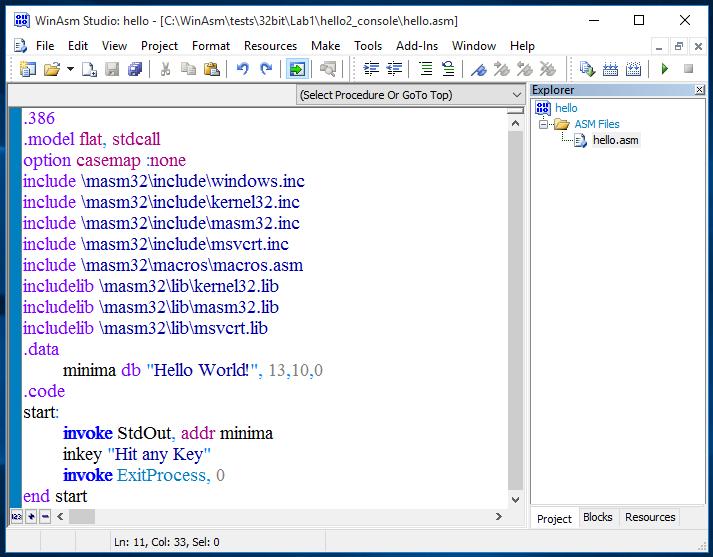This screenshot has width=713, height=557.
Task: Click the Cut scissors icon
Action: point(166,69)
